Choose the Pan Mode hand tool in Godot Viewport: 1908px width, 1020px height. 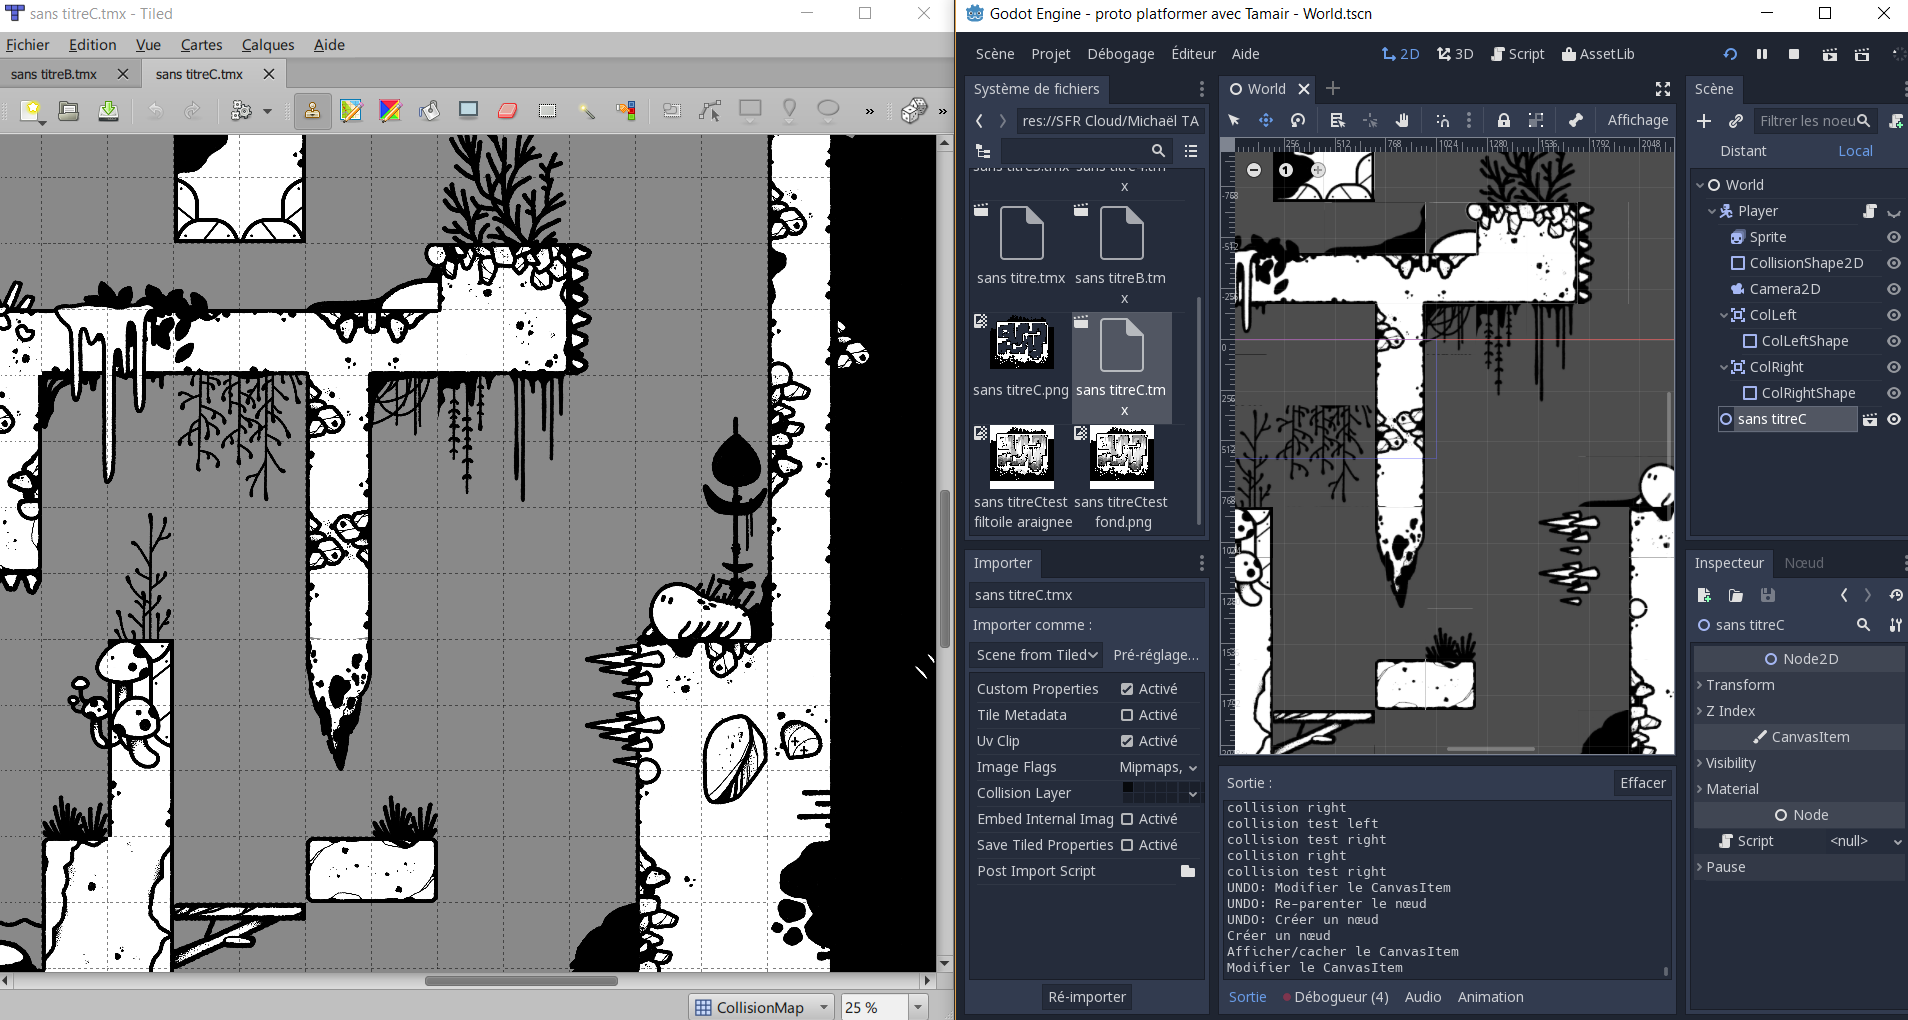pyautogui.click(x=1402, y=120)
